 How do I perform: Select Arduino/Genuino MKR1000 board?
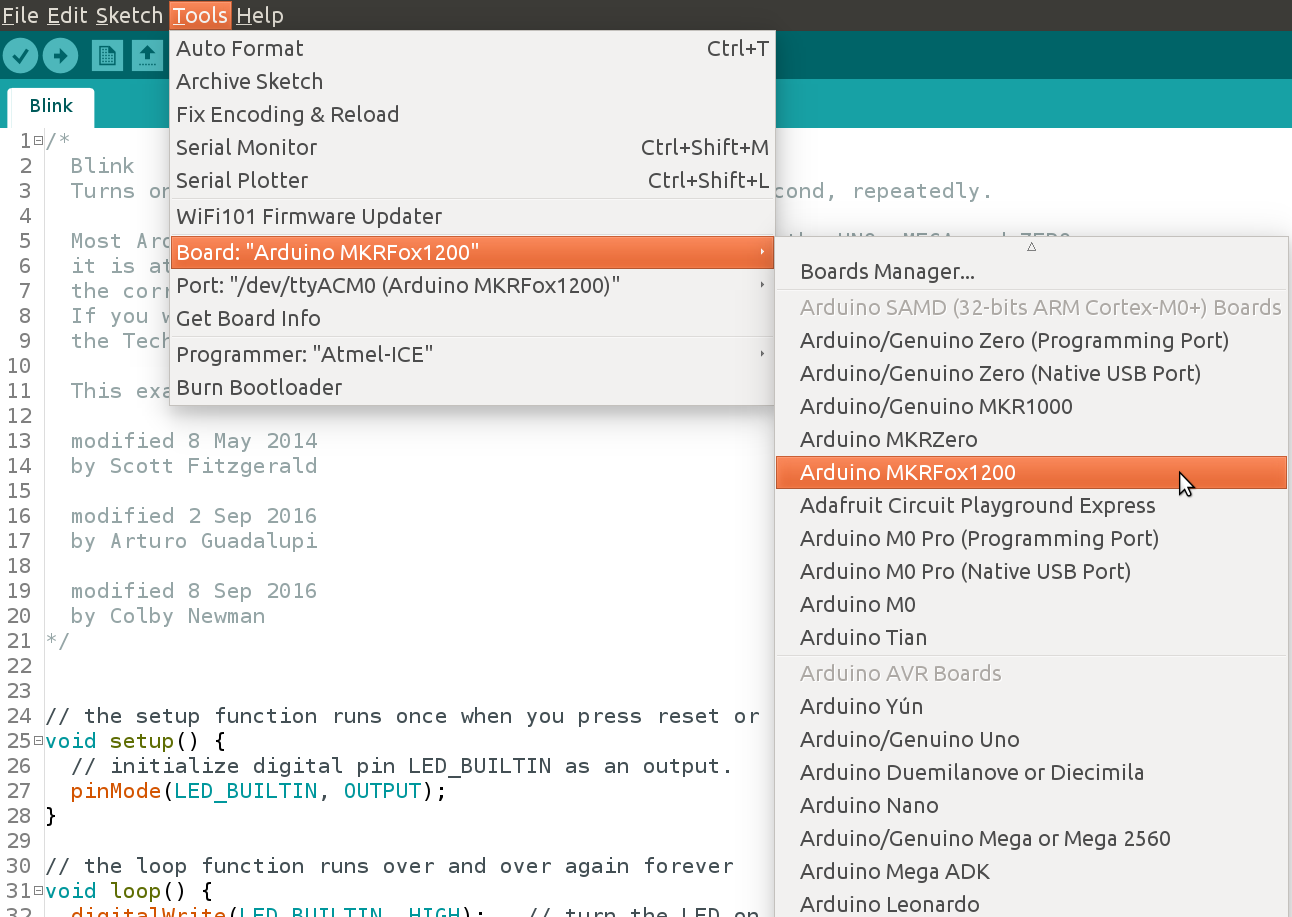pyautogui.click(x=1031, y=406)
